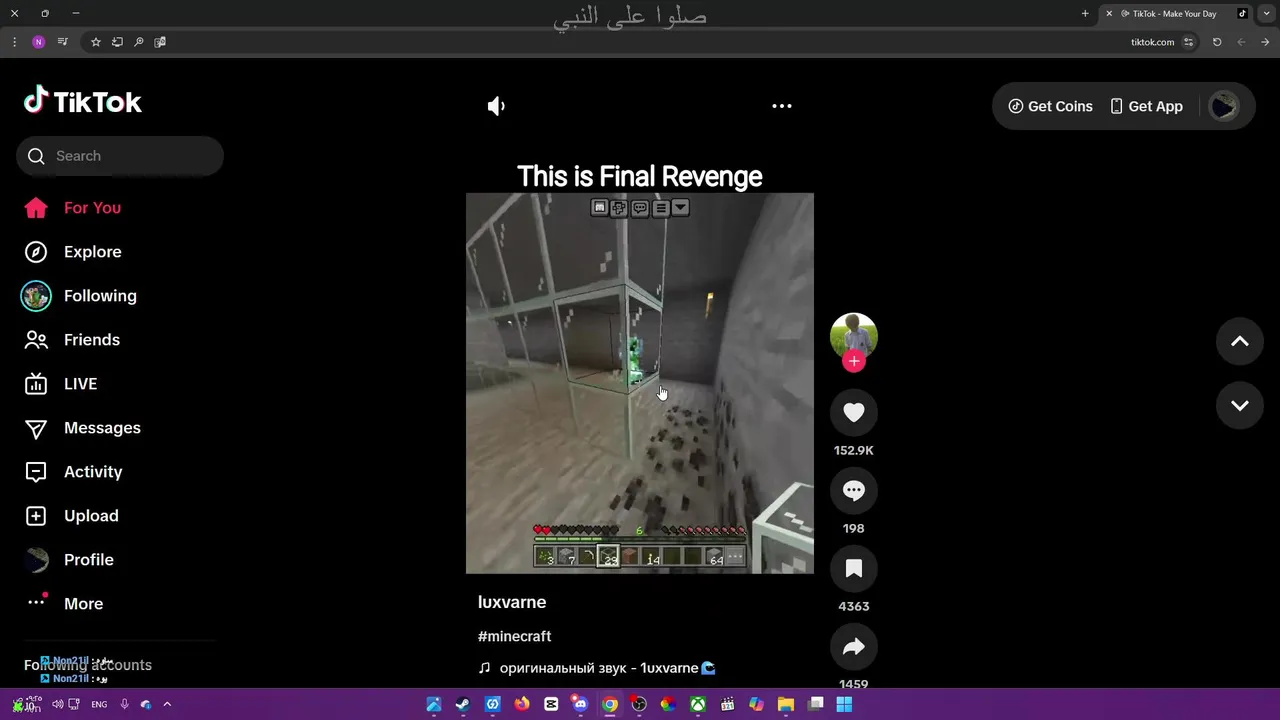Open comments on the video
The image size is (1280, 720).
854,490
